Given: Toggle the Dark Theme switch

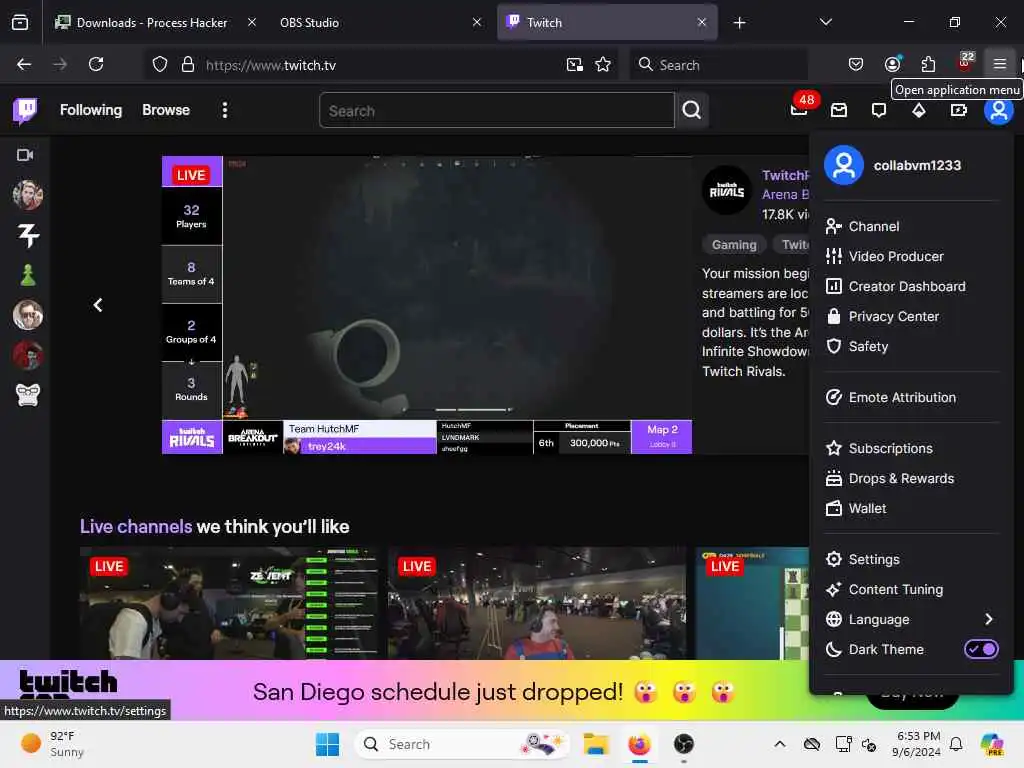Looking at the screenshot, I should [981, 649].
